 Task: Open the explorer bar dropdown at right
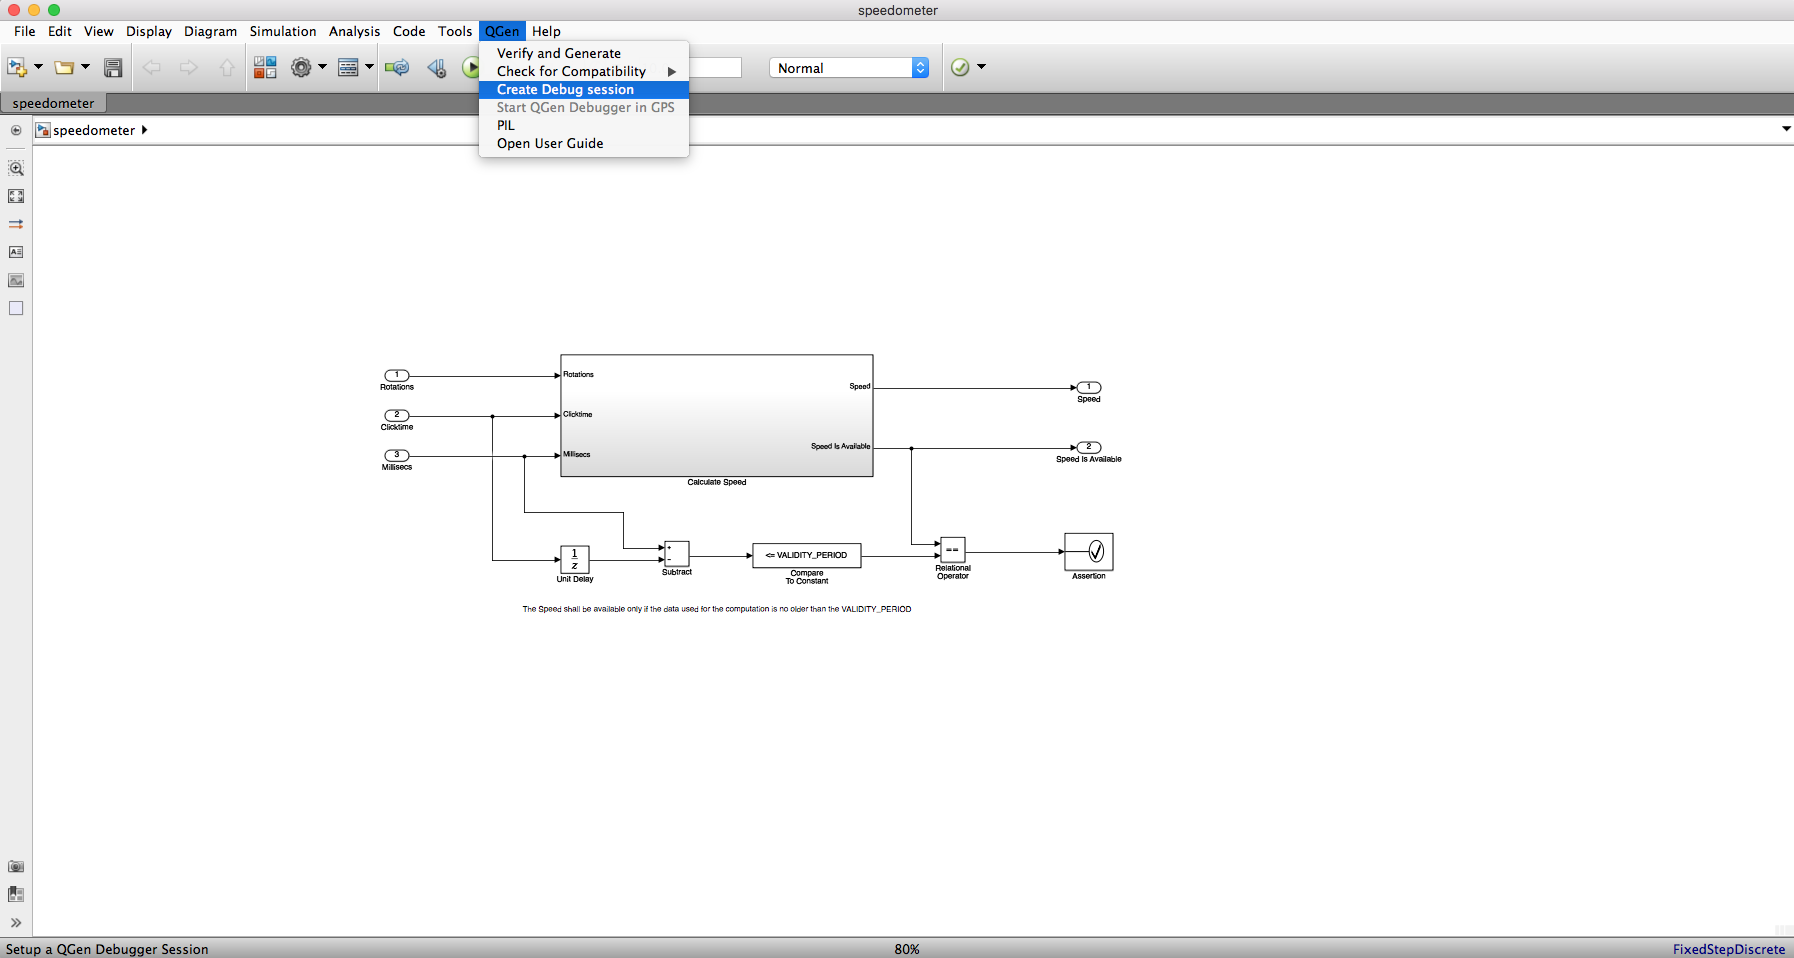[x=1786, y=129]
